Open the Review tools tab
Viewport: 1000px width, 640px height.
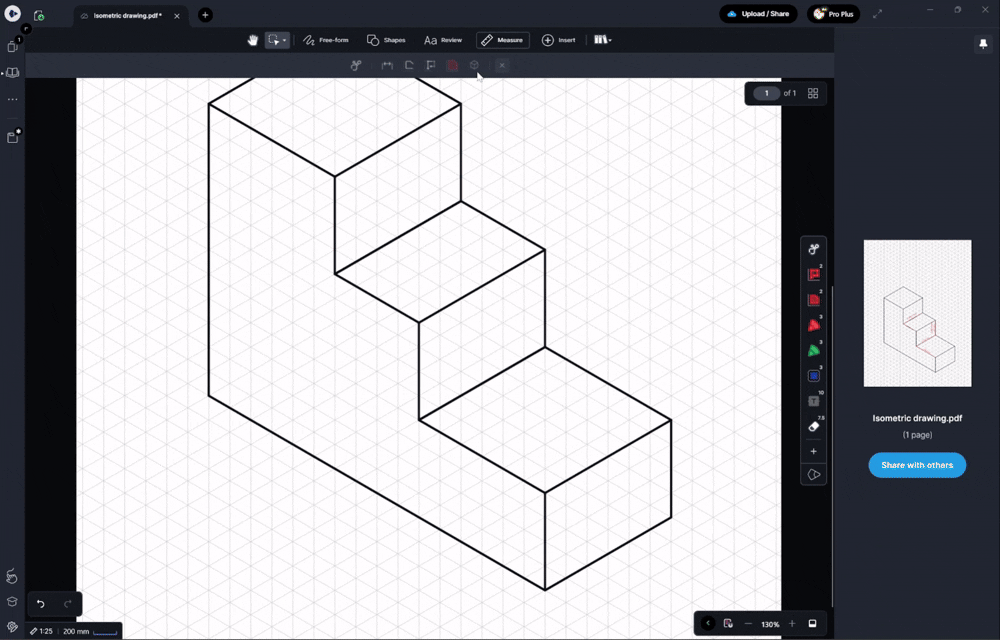(x=443, y=40)
